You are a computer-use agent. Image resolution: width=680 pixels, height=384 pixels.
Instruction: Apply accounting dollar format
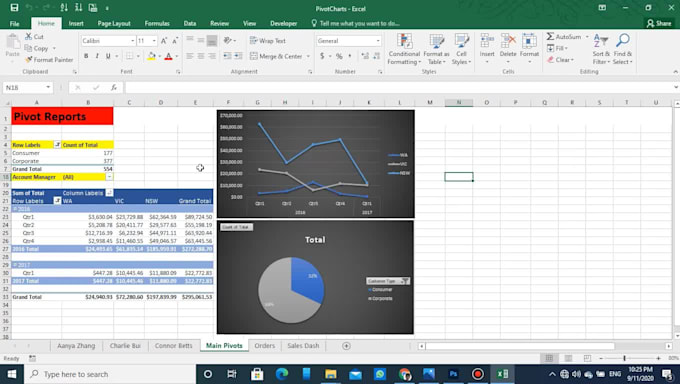tap(322, 56)
